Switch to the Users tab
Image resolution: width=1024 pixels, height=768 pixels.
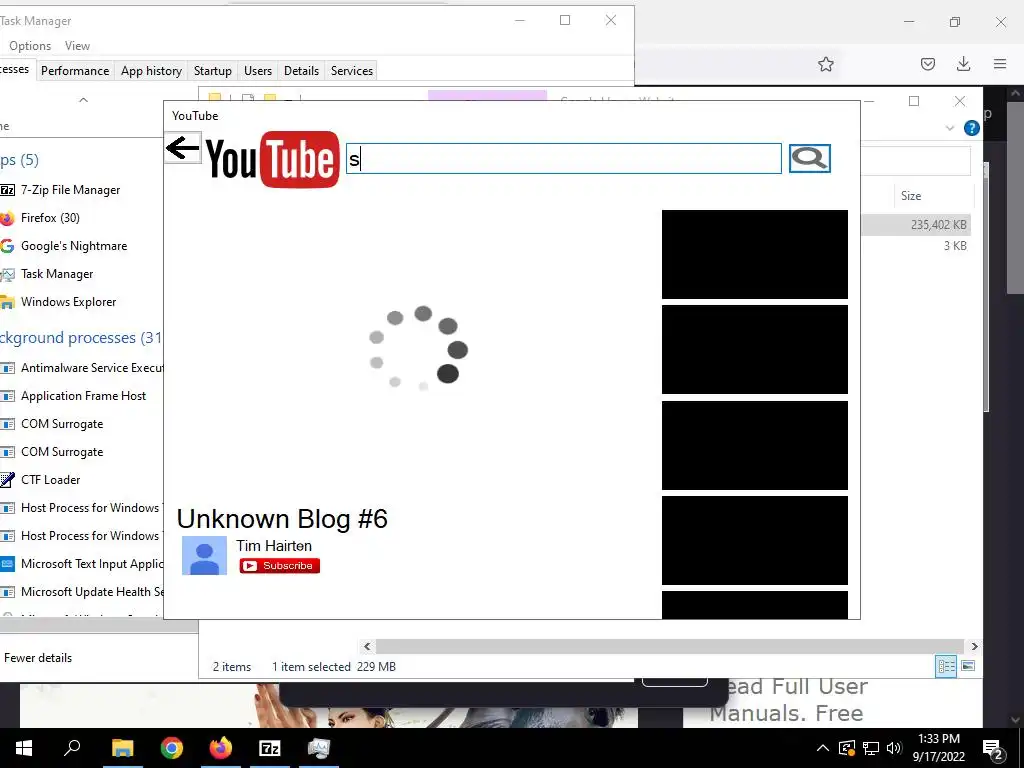[258, 71]
